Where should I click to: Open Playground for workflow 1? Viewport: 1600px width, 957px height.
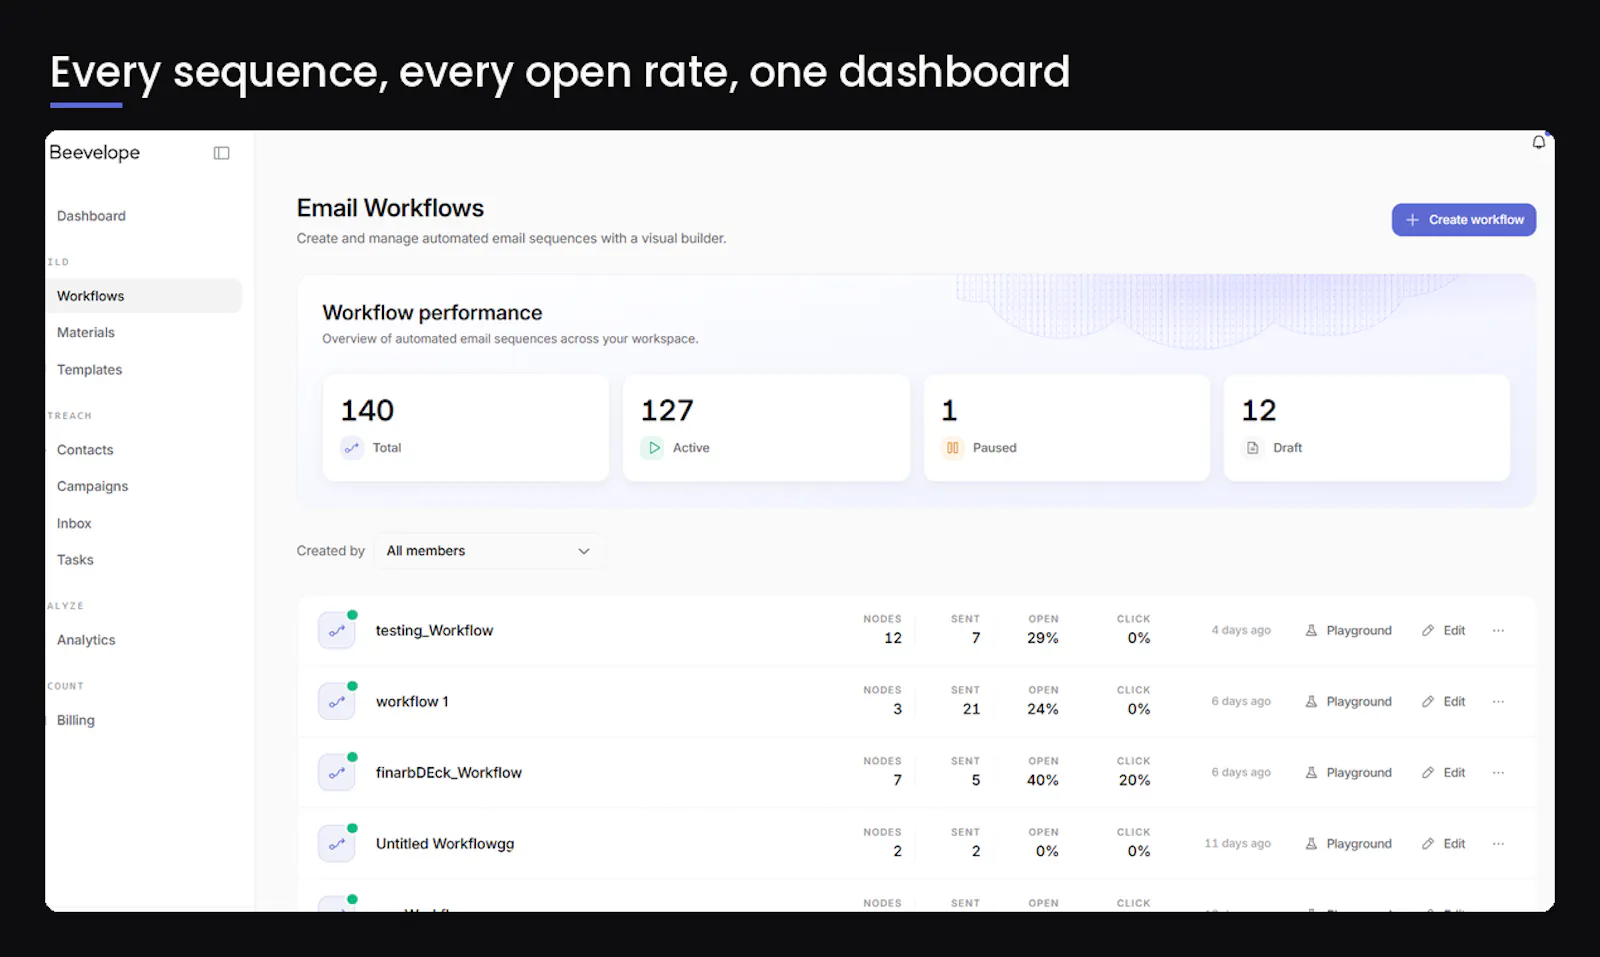1348,702
